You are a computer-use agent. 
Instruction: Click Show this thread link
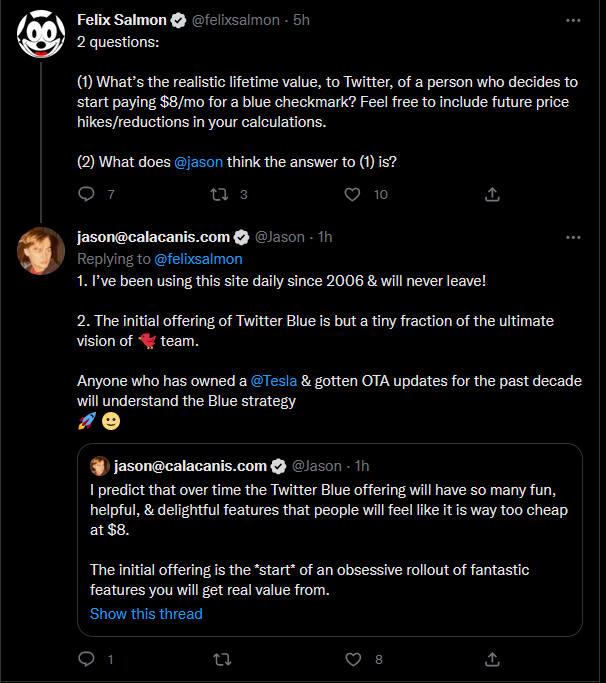146,613
